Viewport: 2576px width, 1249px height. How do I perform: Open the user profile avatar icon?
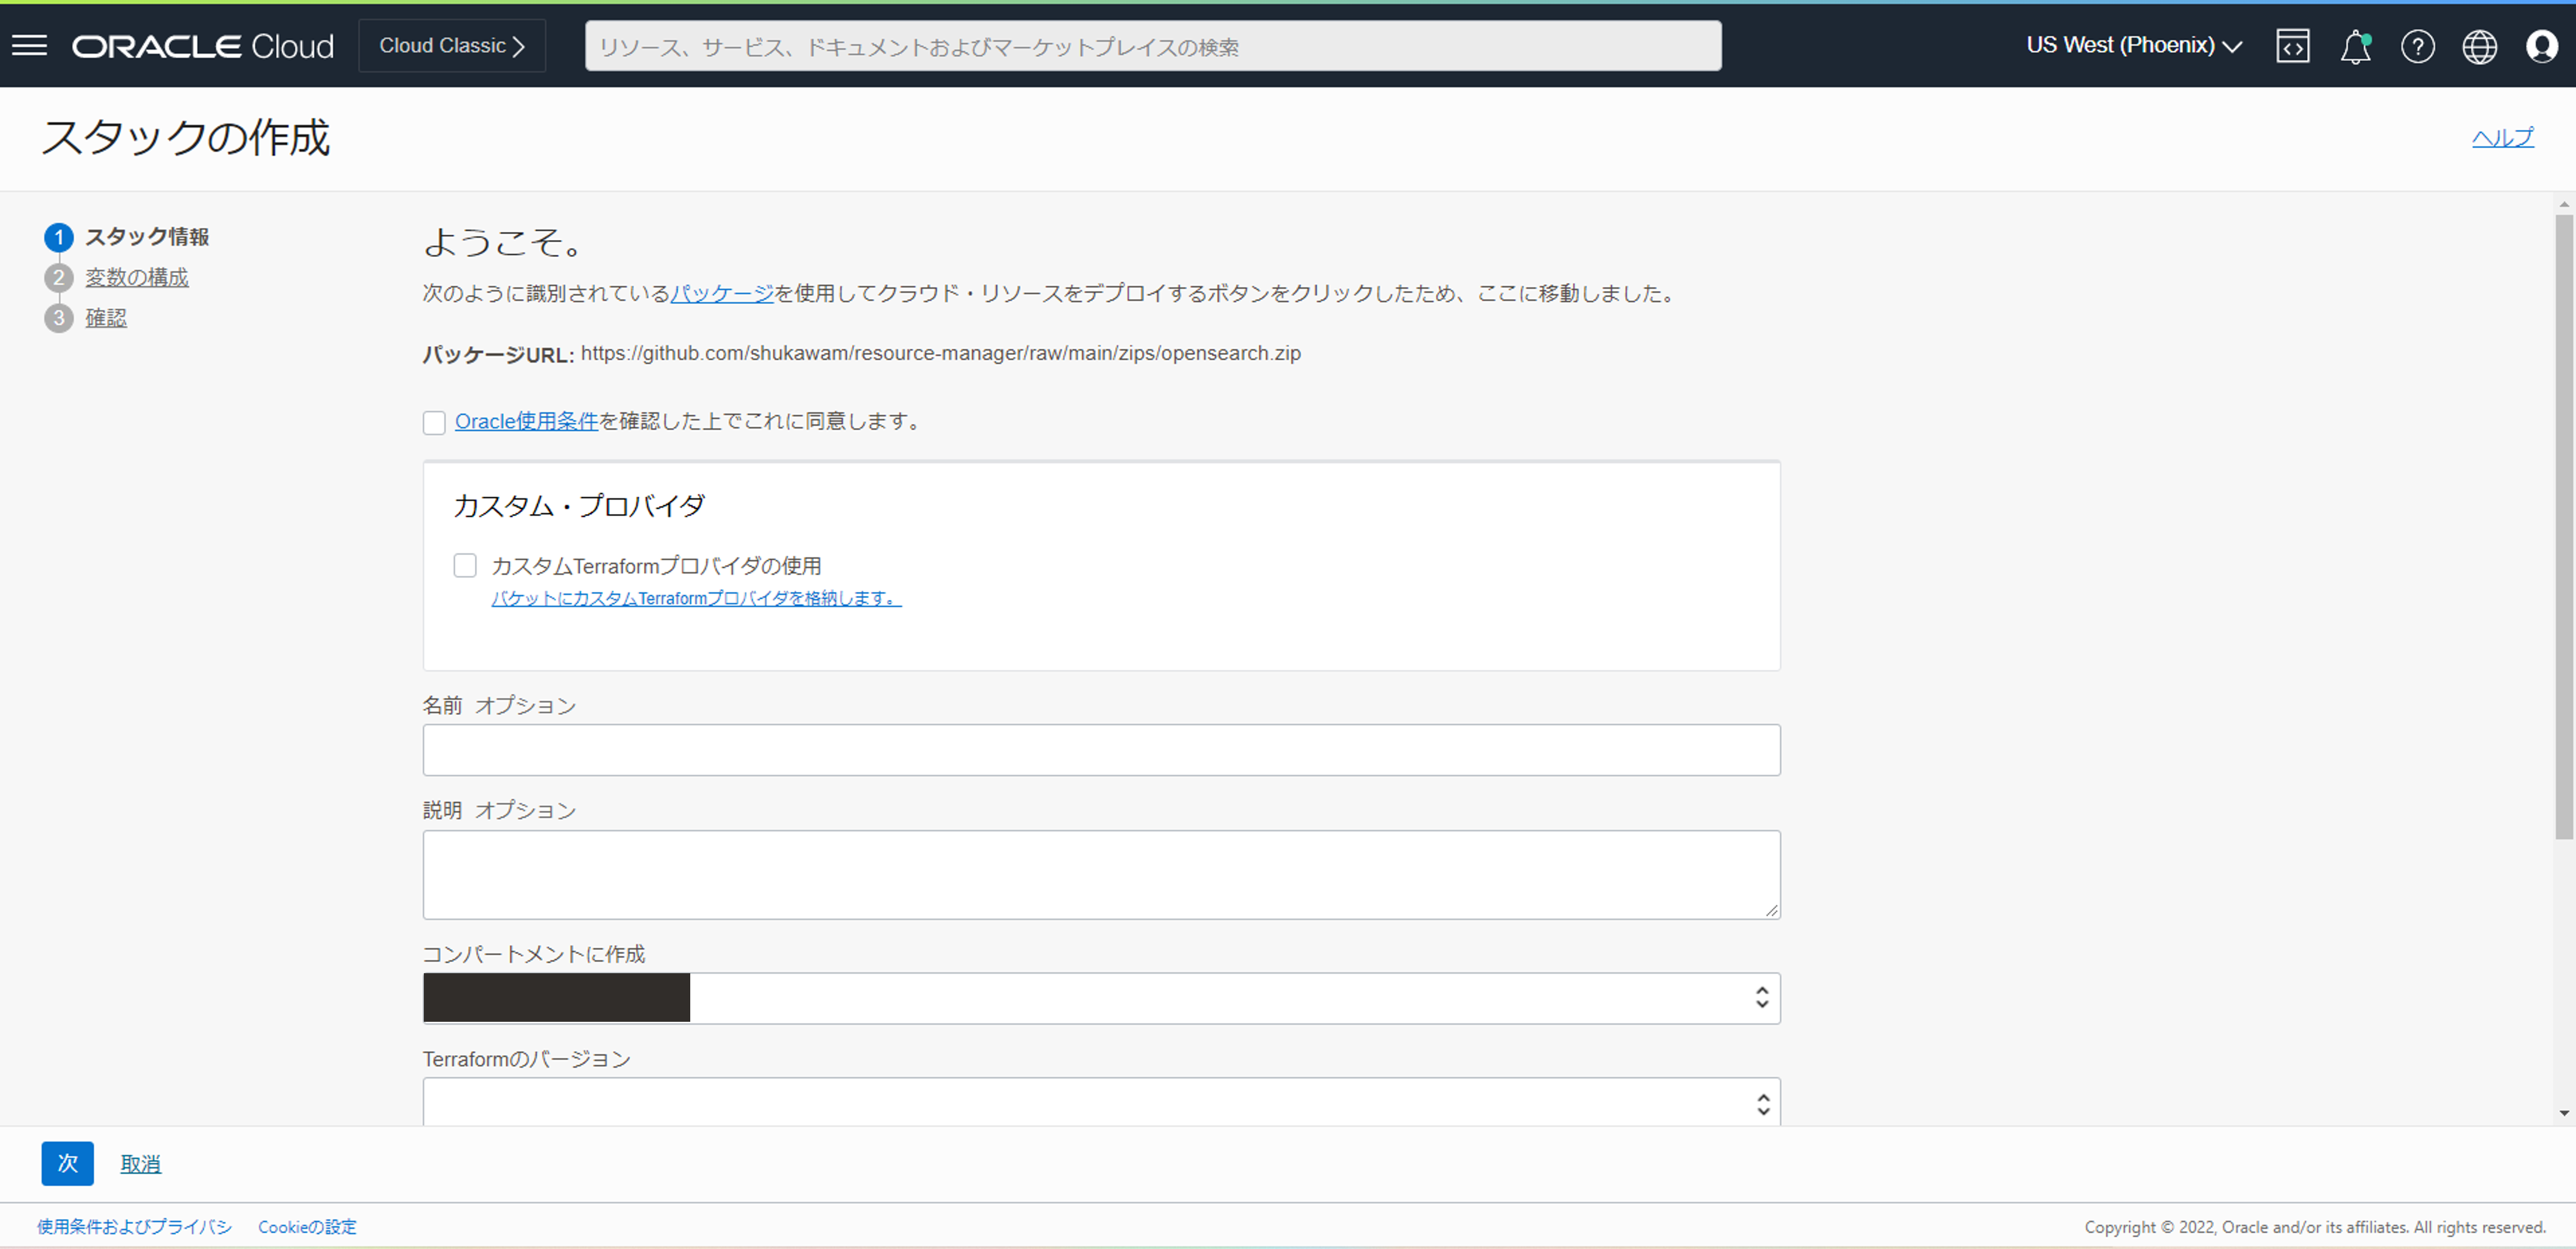coord(2541,46)
